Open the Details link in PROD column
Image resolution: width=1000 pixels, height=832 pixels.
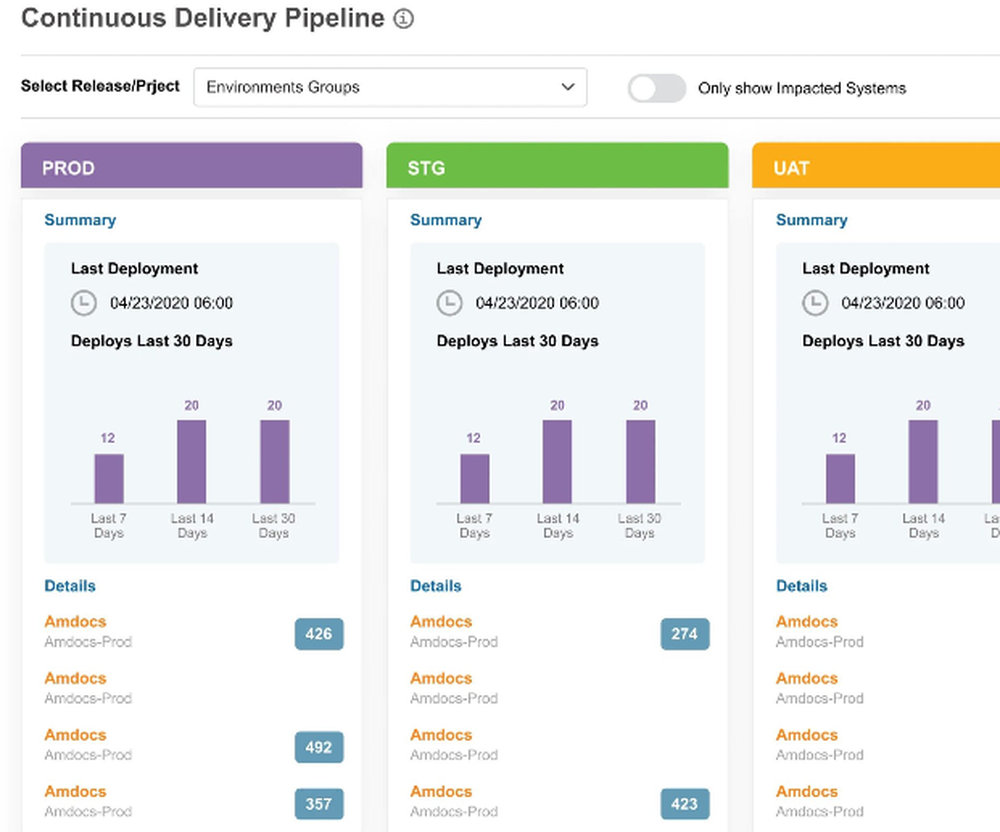70,586
